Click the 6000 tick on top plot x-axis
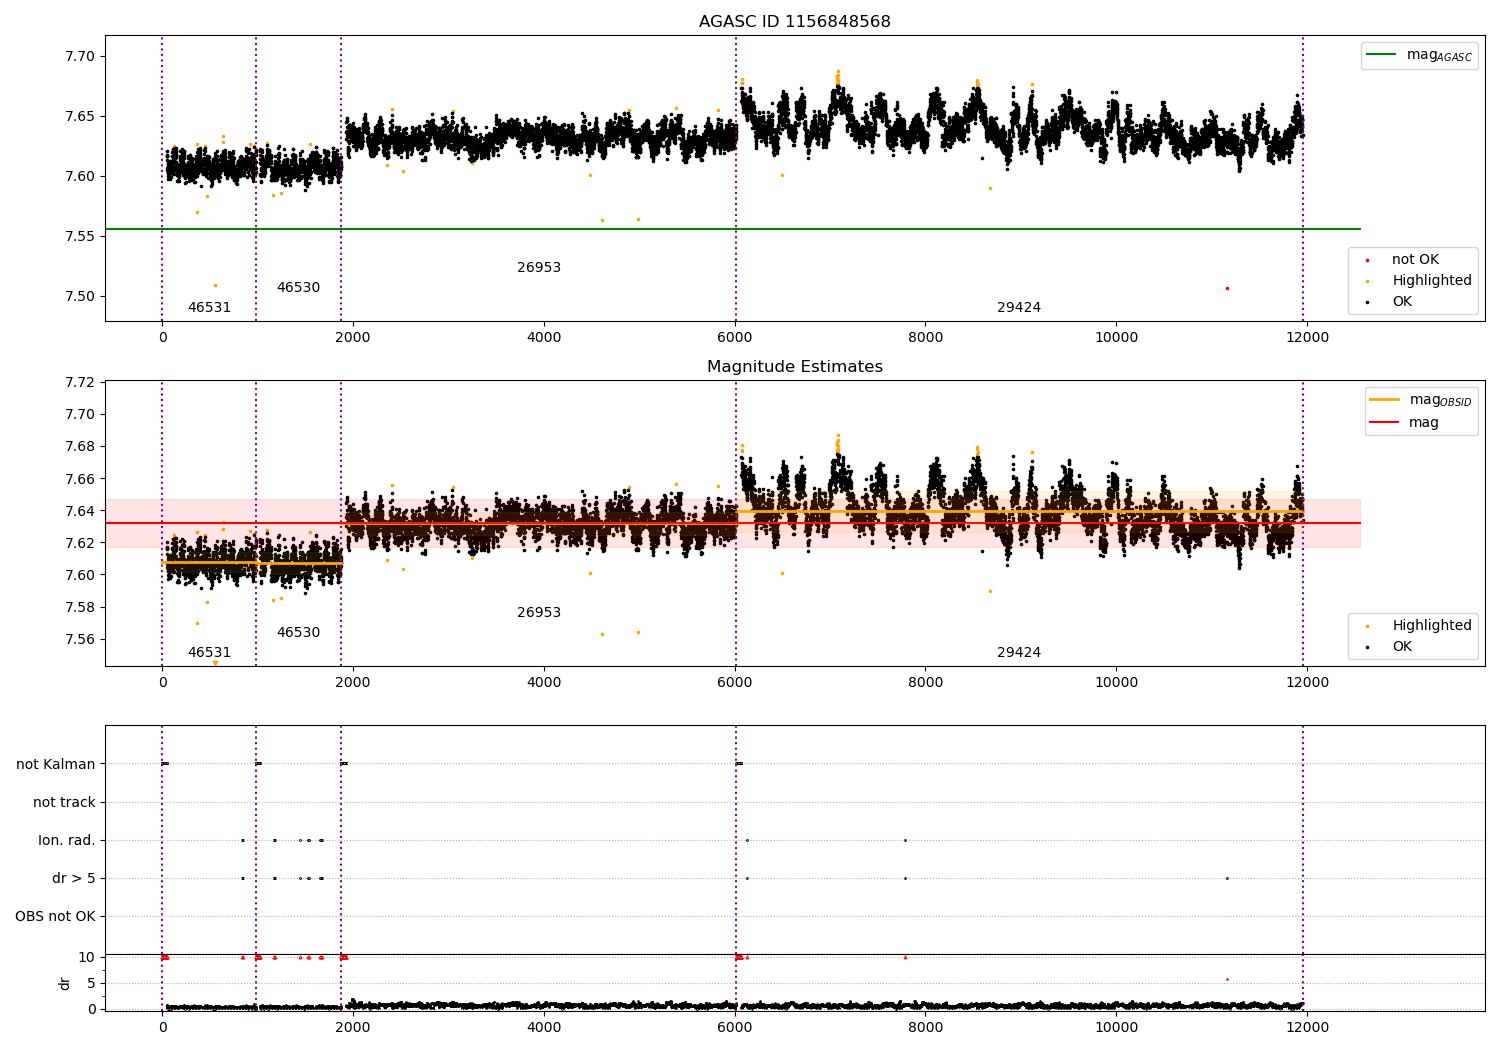The image size is (1500, 1050). click(x=735, y=337)
